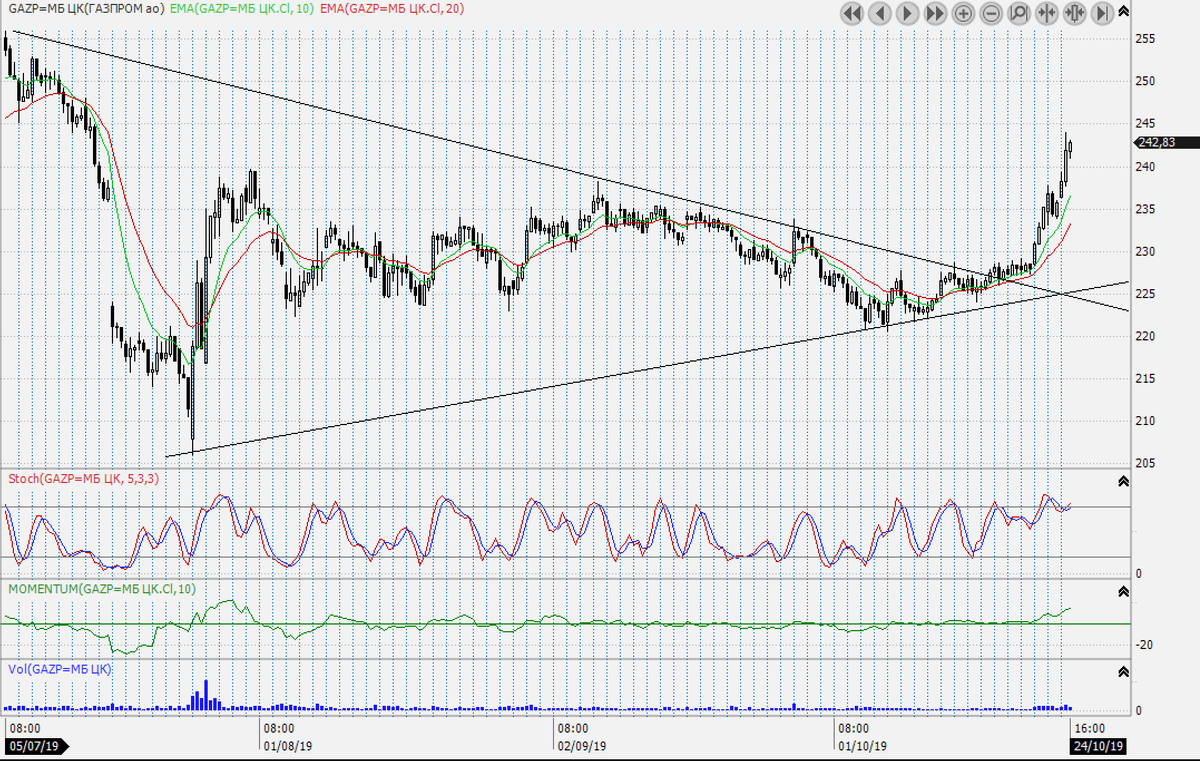This screenshot has width=1200, height=761.
Task: Zoom in using the plus button
Action: (964, 13)
